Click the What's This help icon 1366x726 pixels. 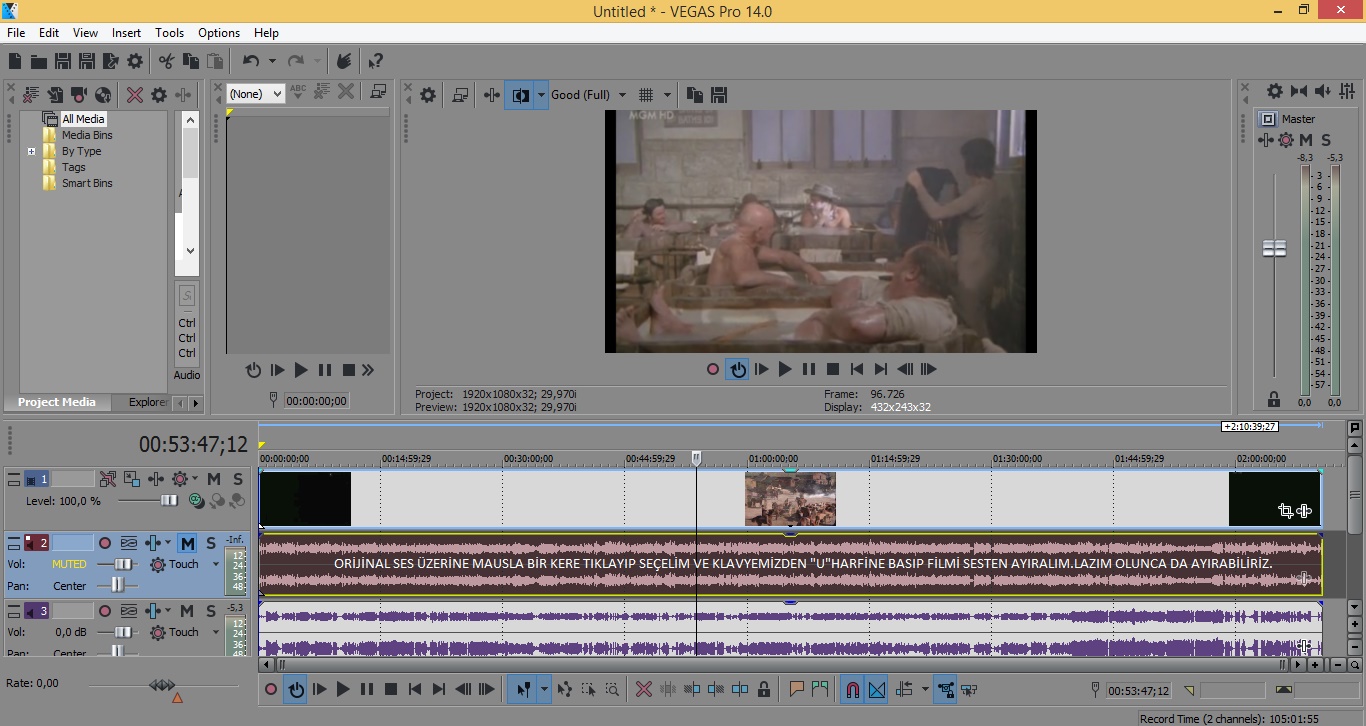(x=375, y=61)
